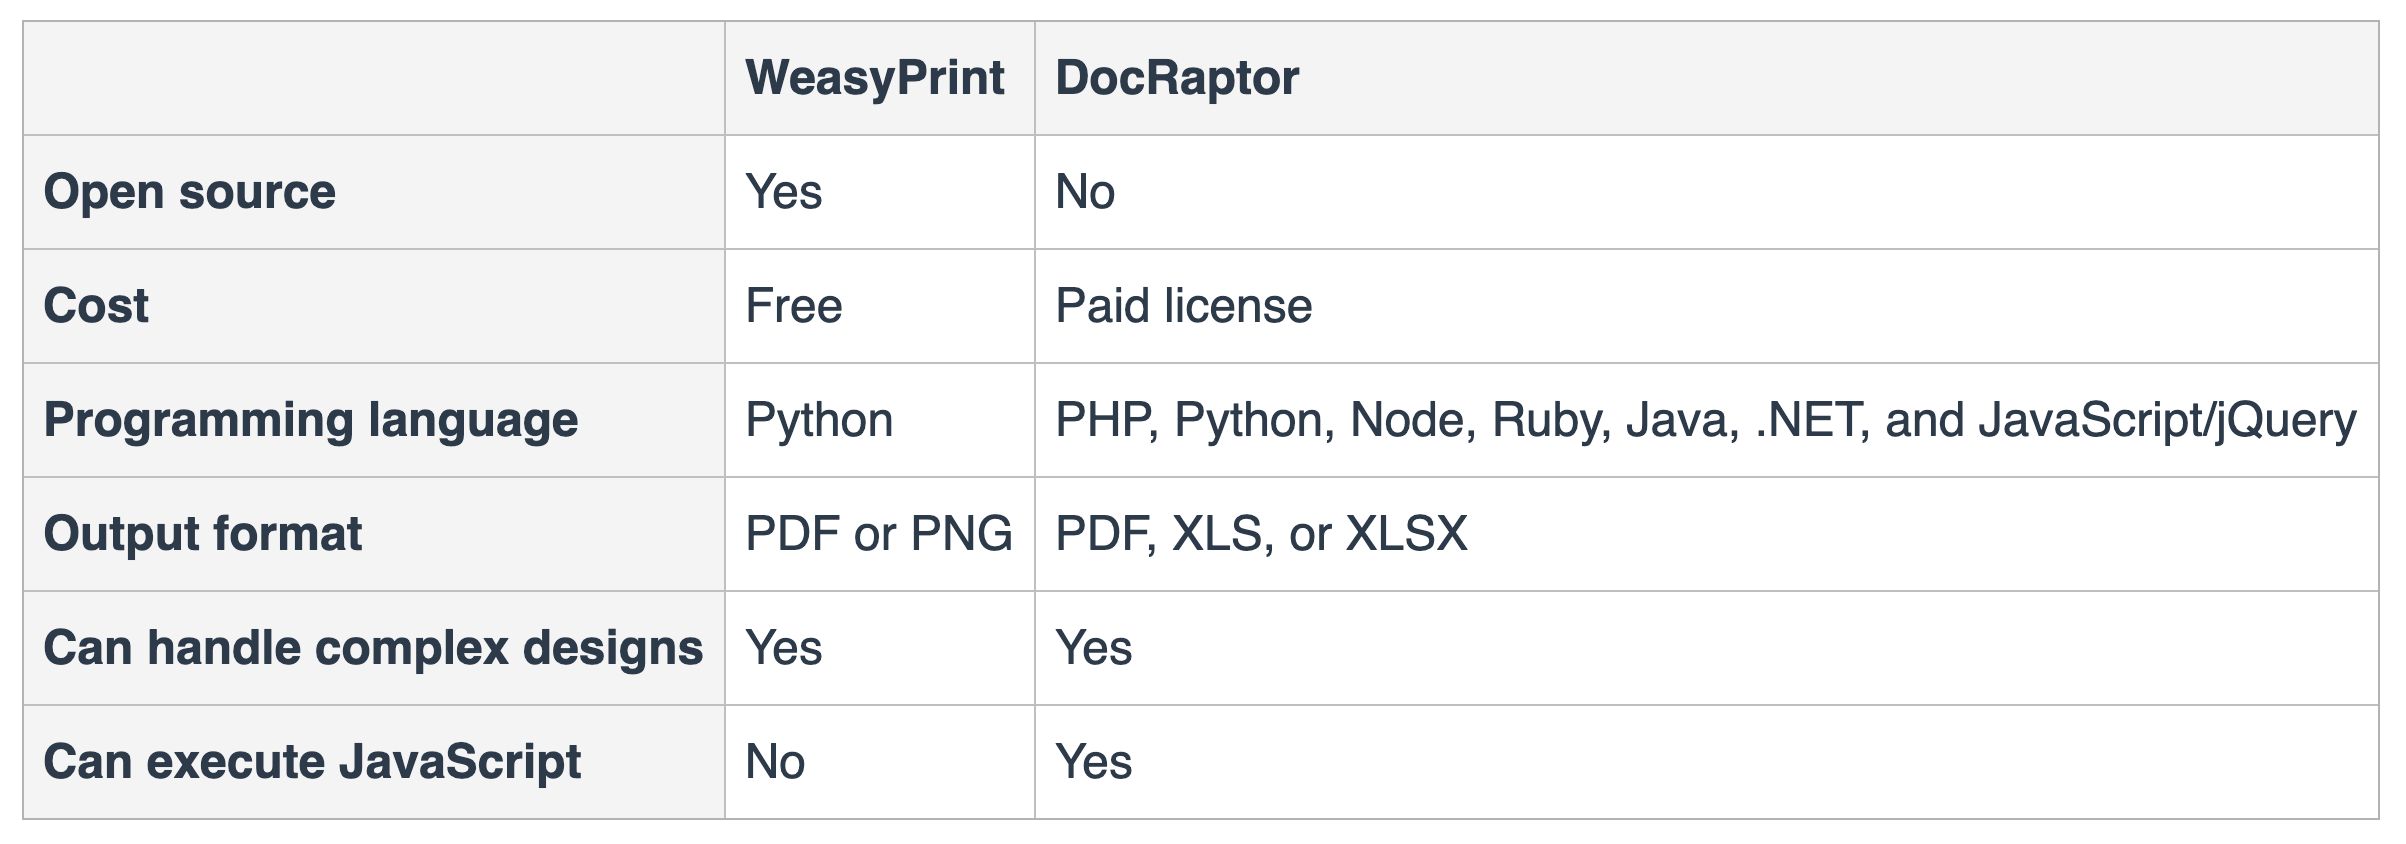This screenshot has height=844, width=2406.
Task: Select WeasyPrint's execute JavaScript No cell
Action: tap(774, 762)
